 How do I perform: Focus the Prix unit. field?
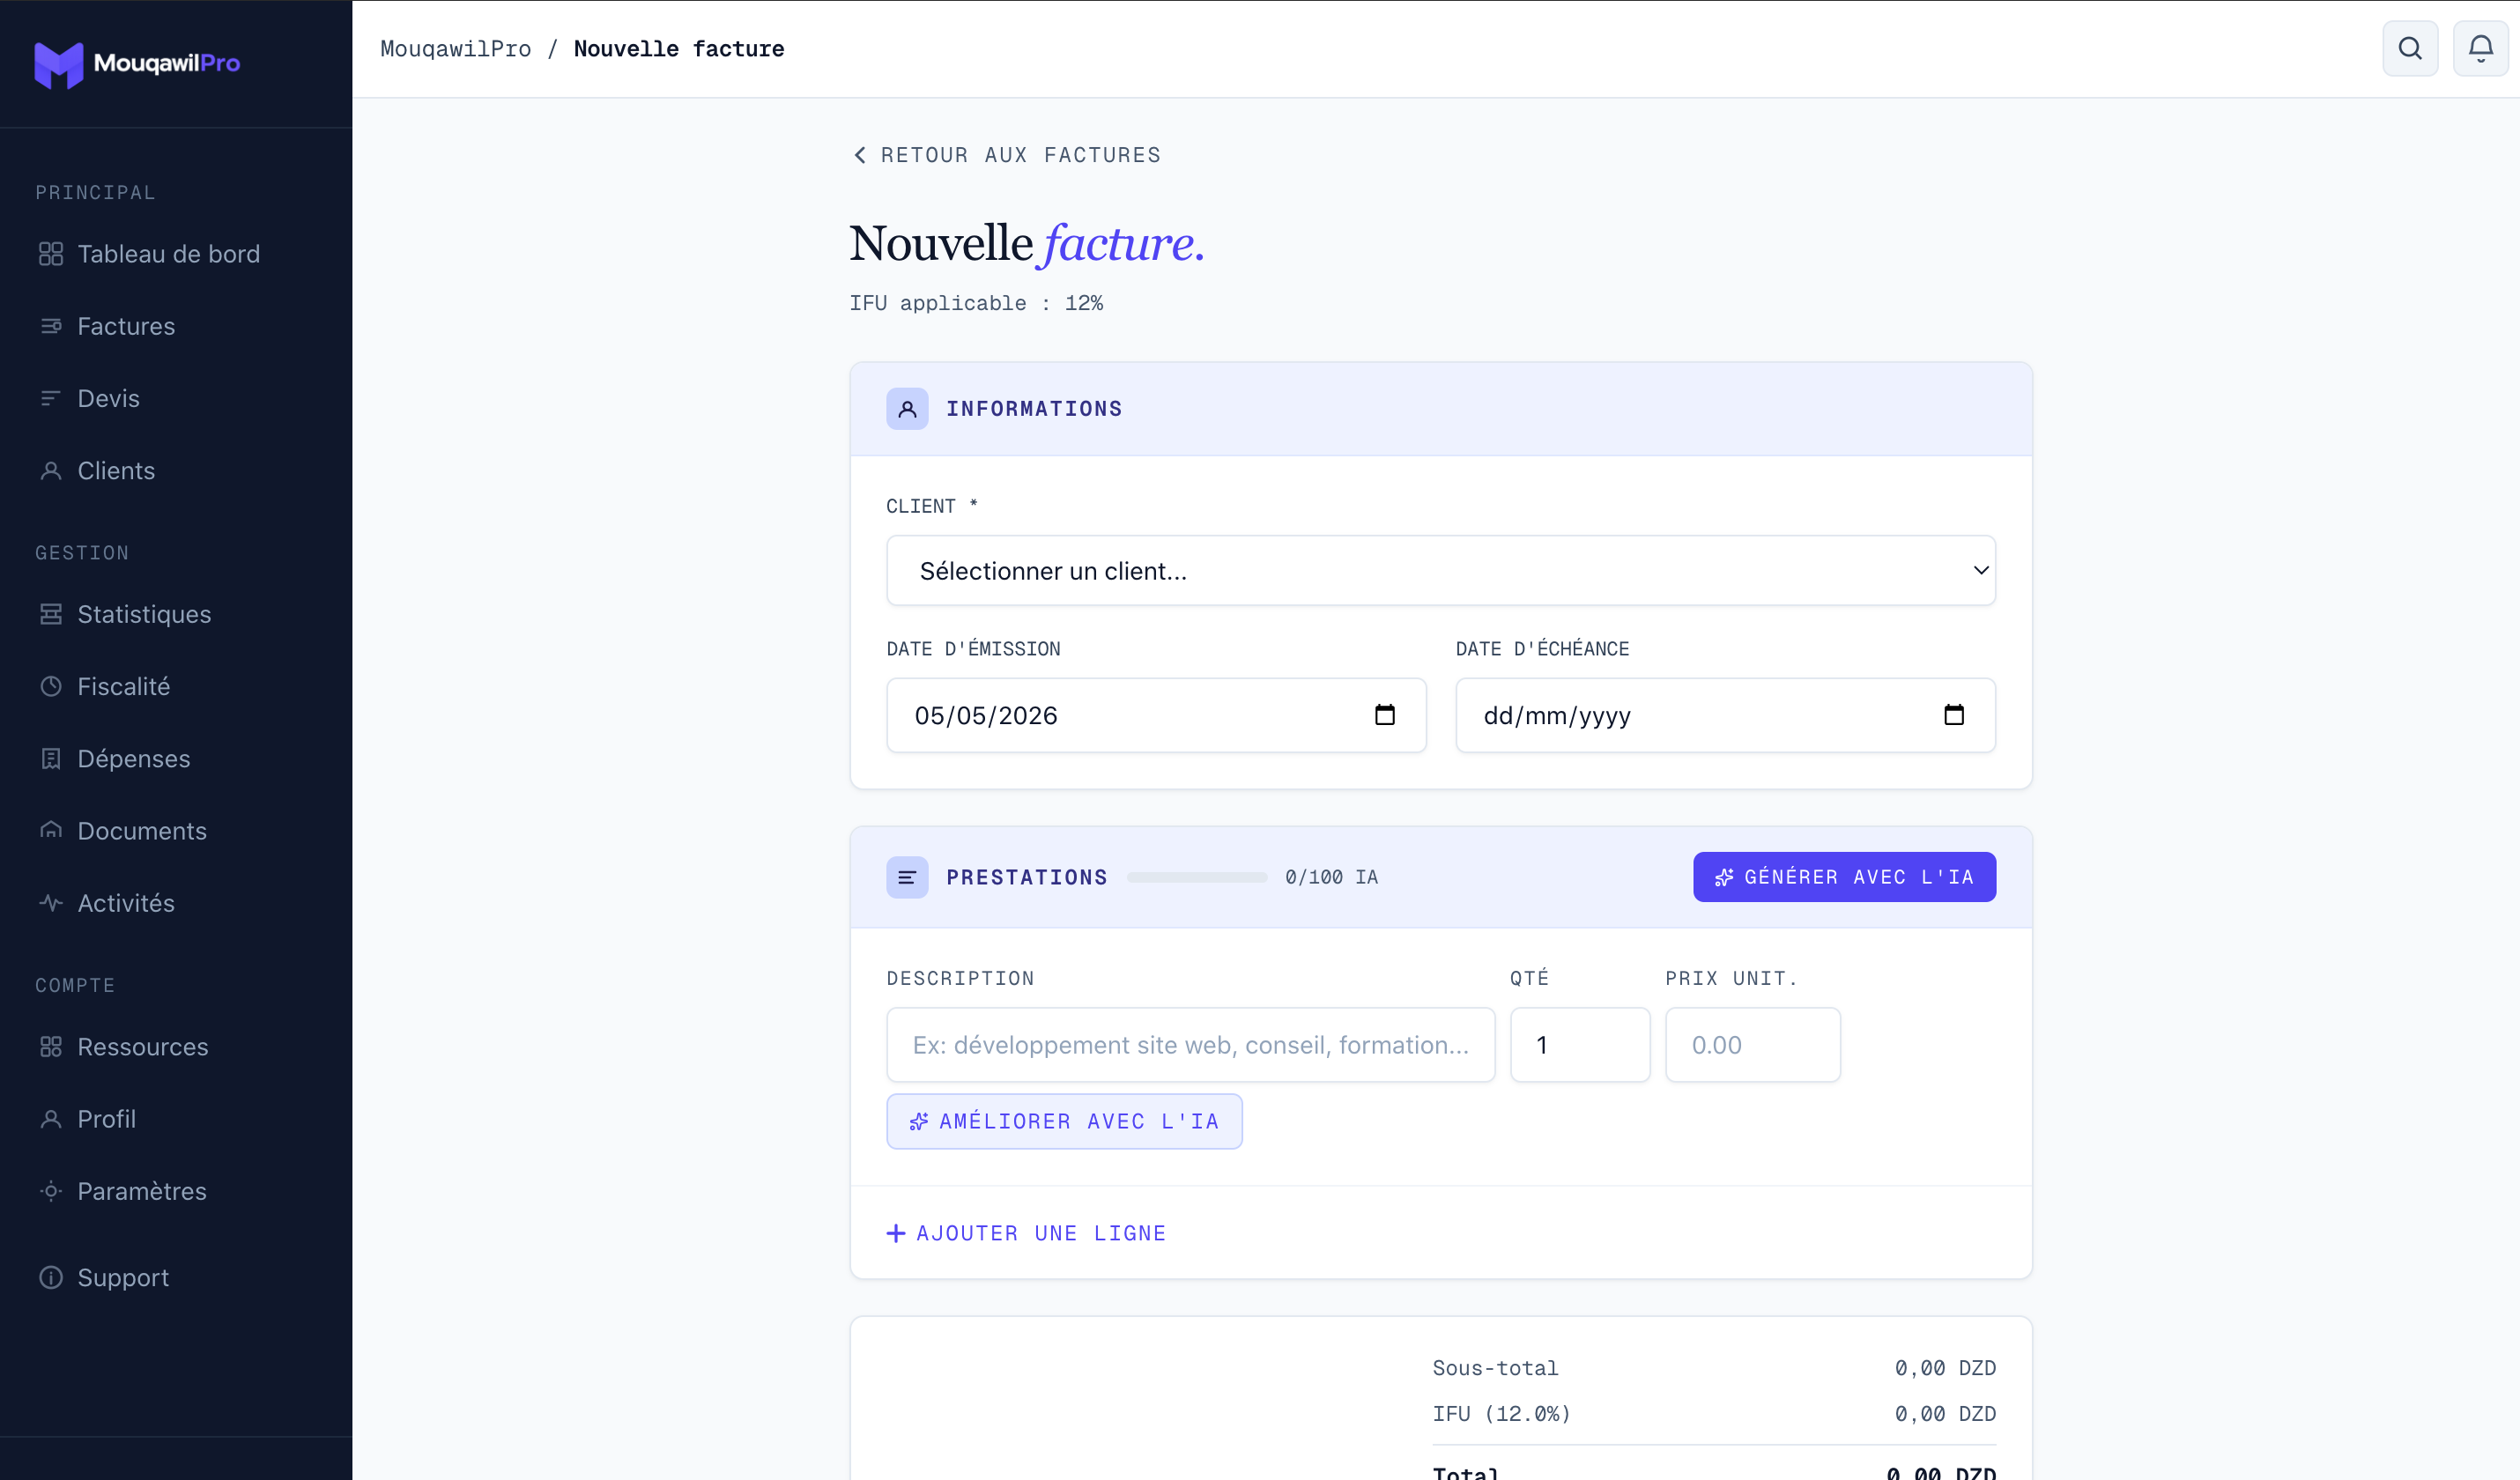click(x=1753, y=1045)
